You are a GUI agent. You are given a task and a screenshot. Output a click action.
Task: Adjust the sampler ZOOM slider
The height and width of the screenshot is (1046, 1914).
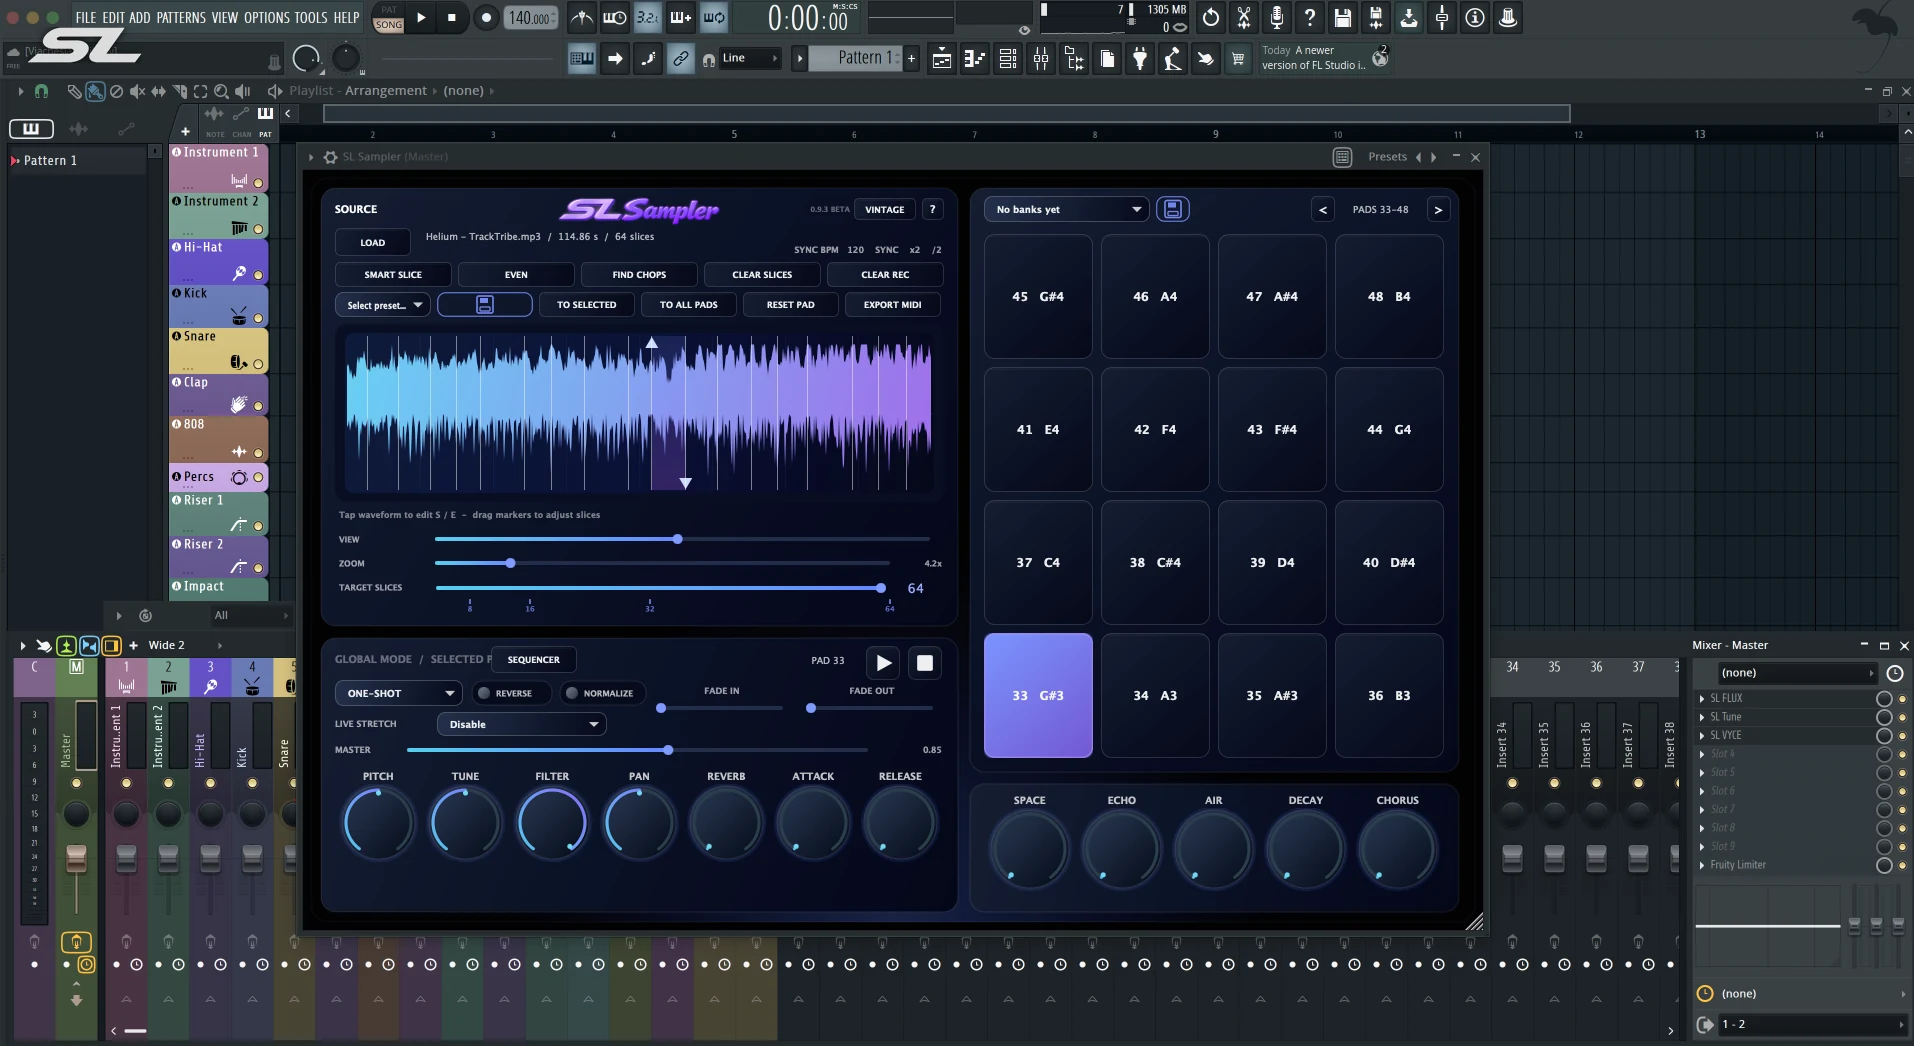click(x=662, y=563)
